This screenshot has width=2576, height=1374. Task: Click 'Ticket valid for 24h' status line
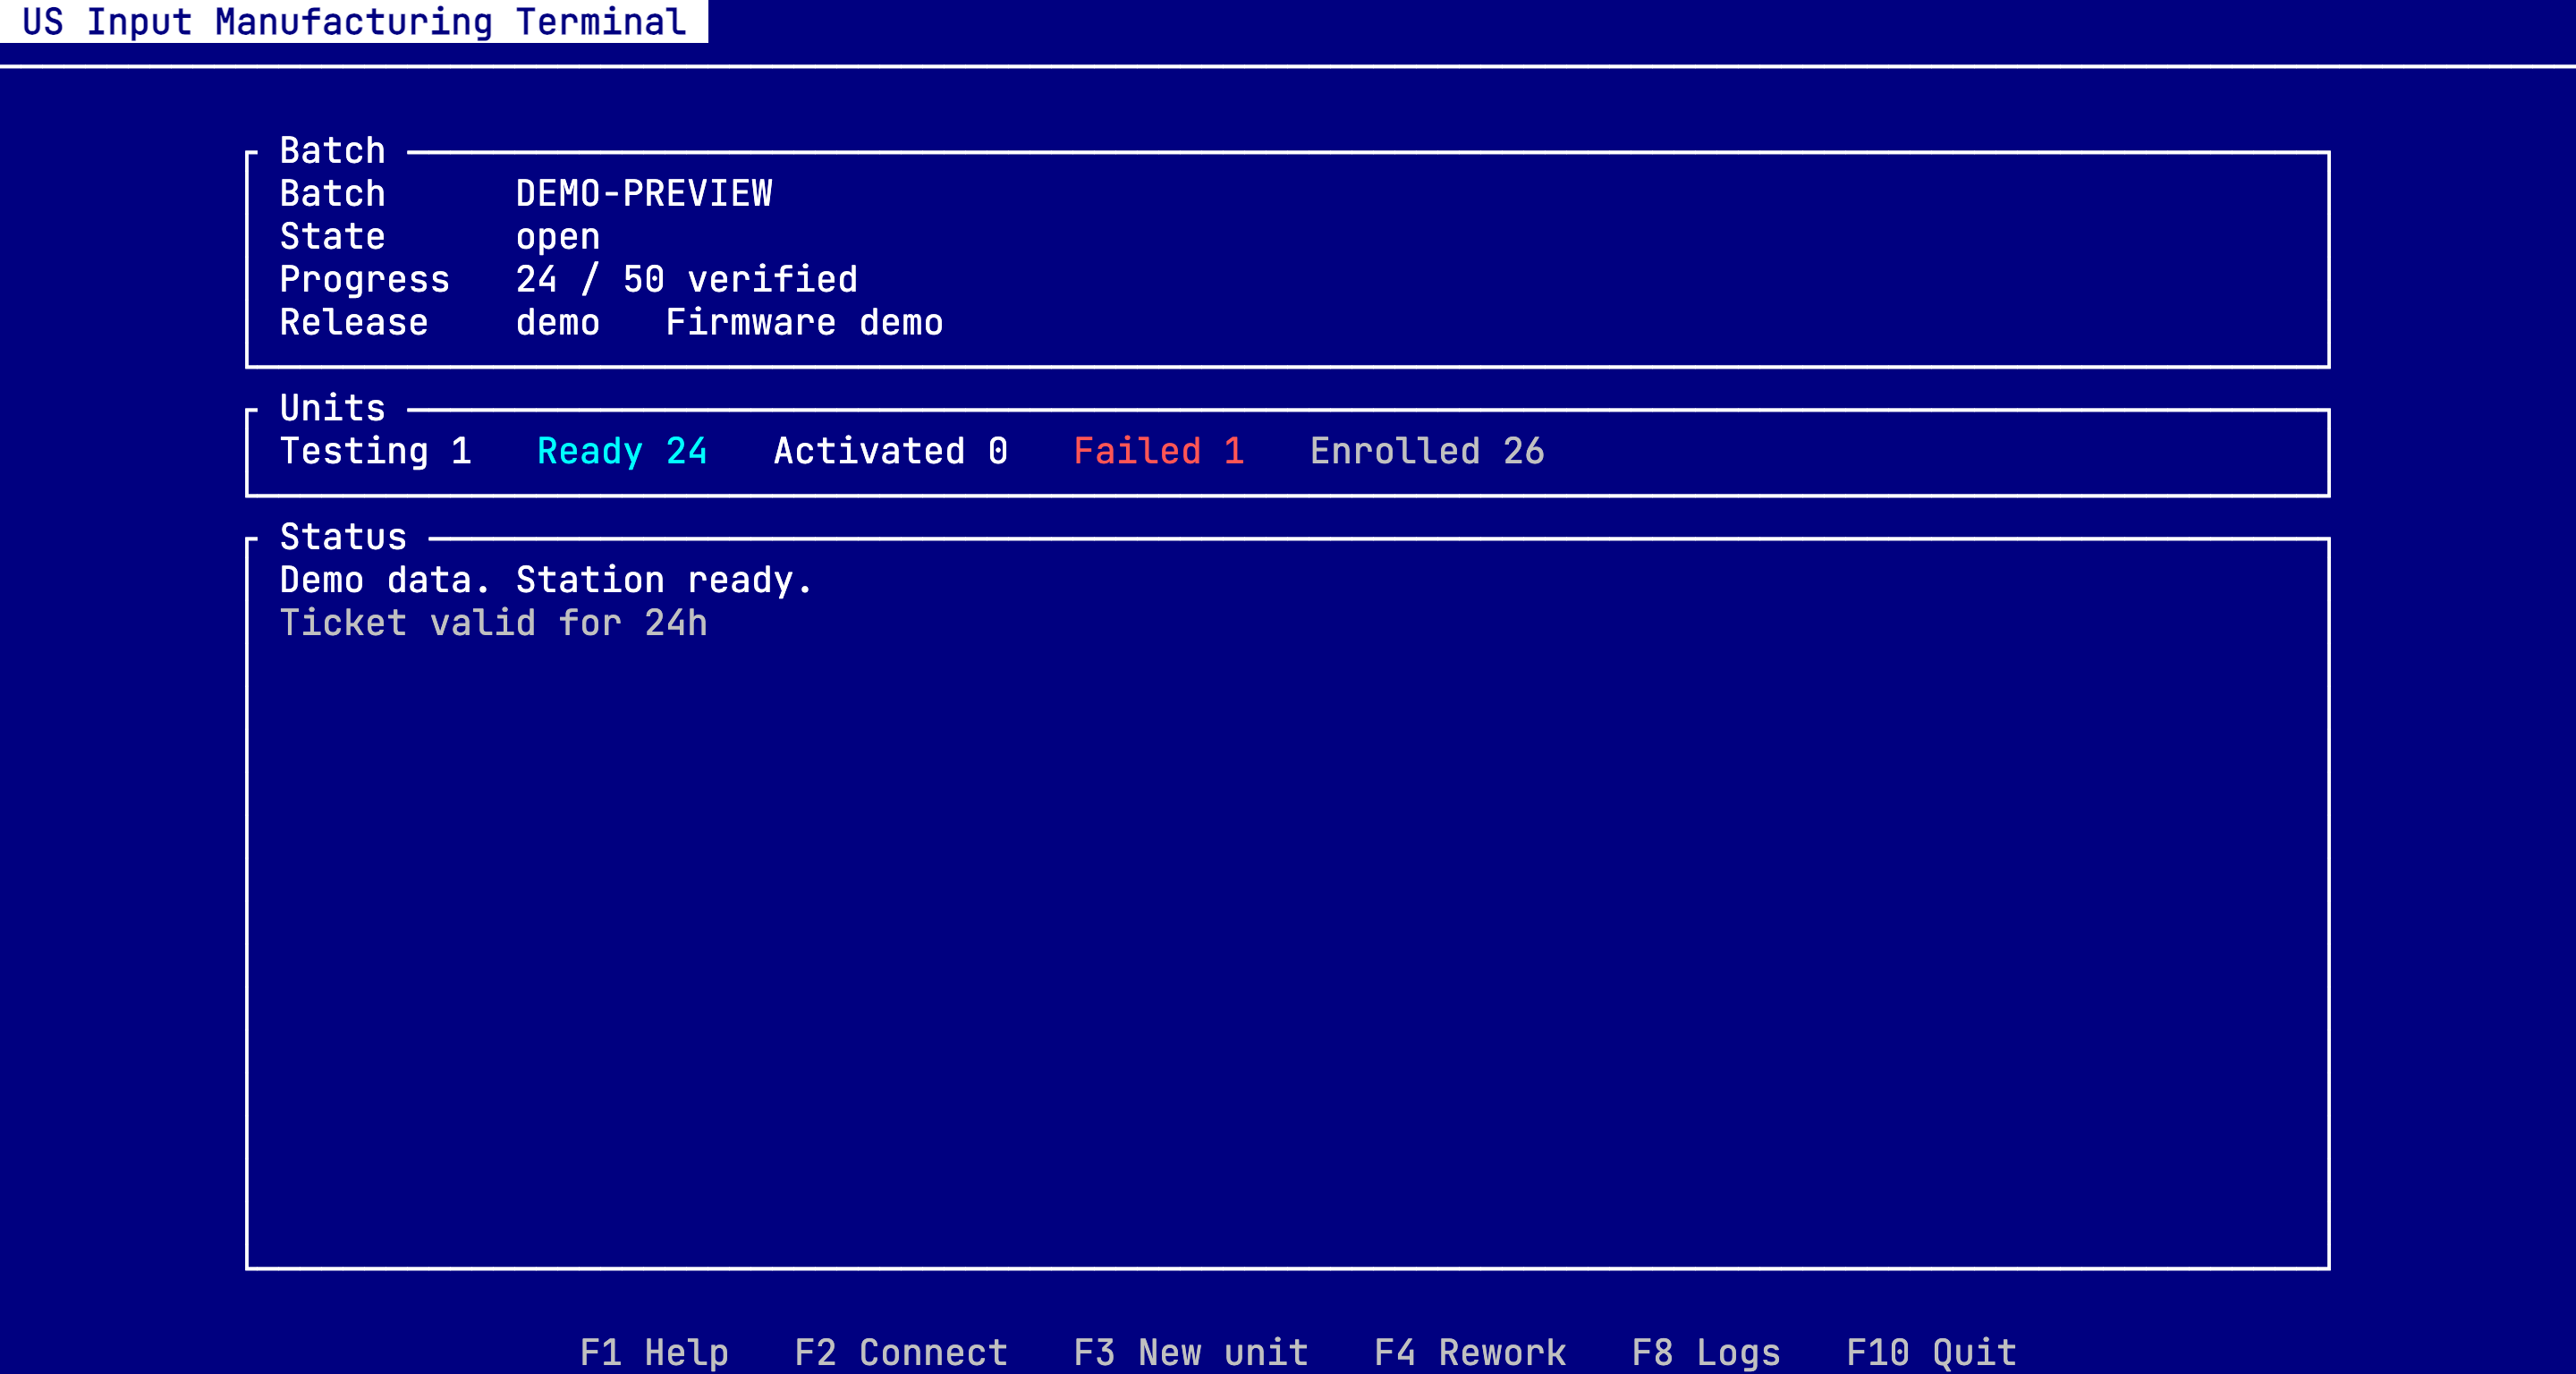(x=494, y=623)
